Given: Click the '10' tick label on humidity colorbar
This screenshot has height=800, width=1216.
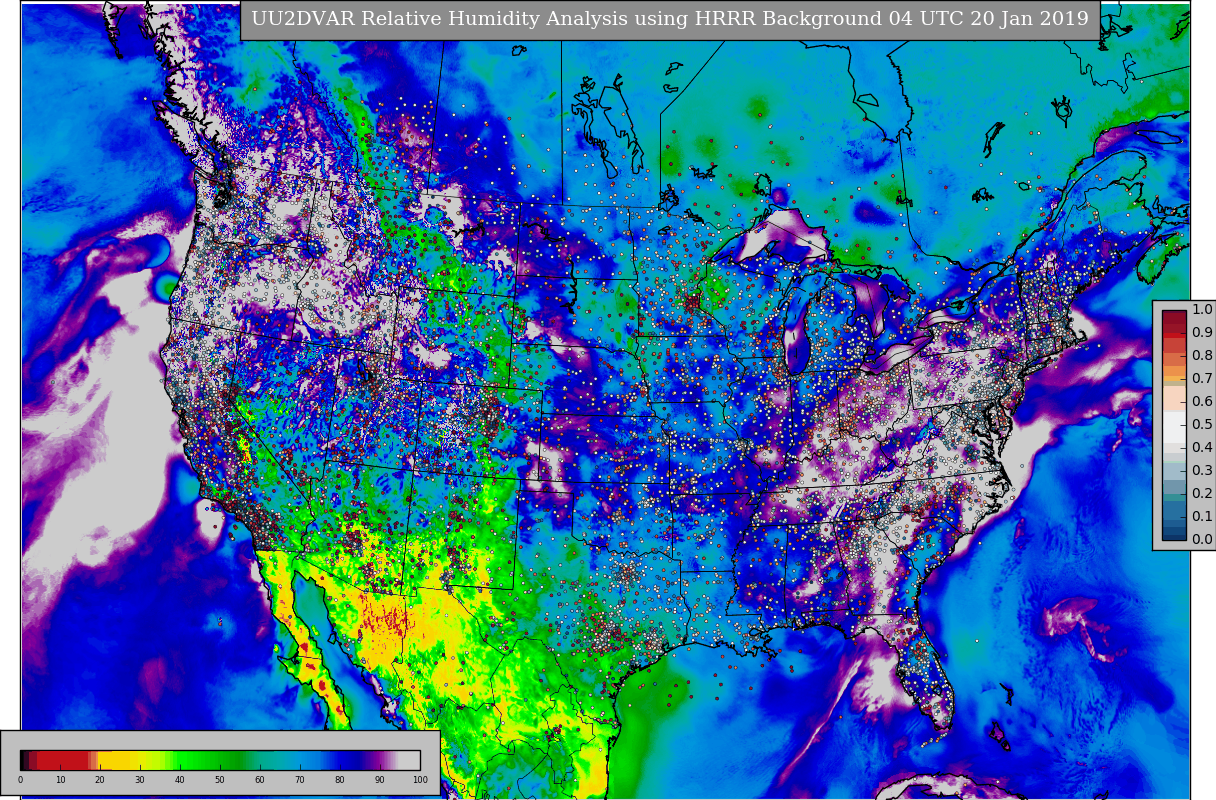Looking at the screenshot, I should pyautogui.click(x=60, y=780).
